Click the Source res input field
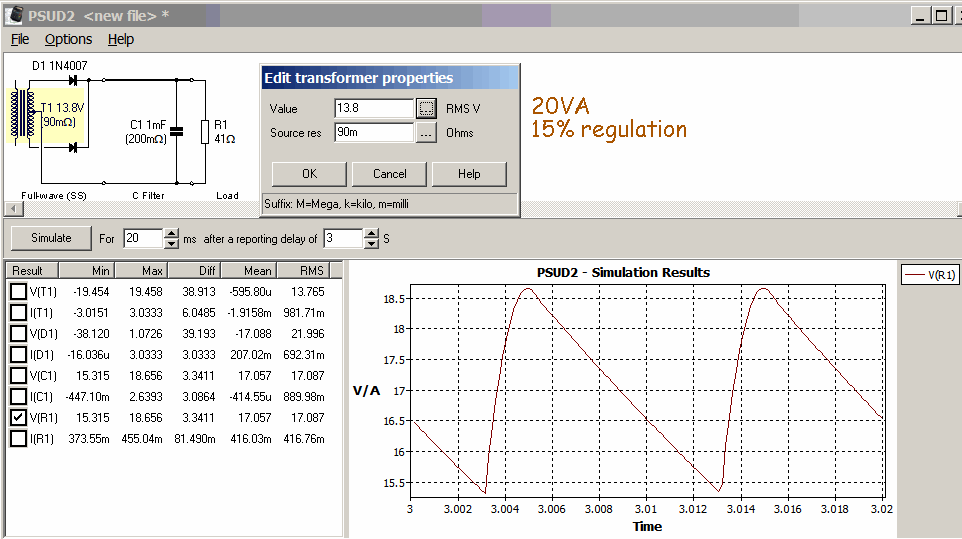Viewport: 962px width, 539px height. click(374, 132)
